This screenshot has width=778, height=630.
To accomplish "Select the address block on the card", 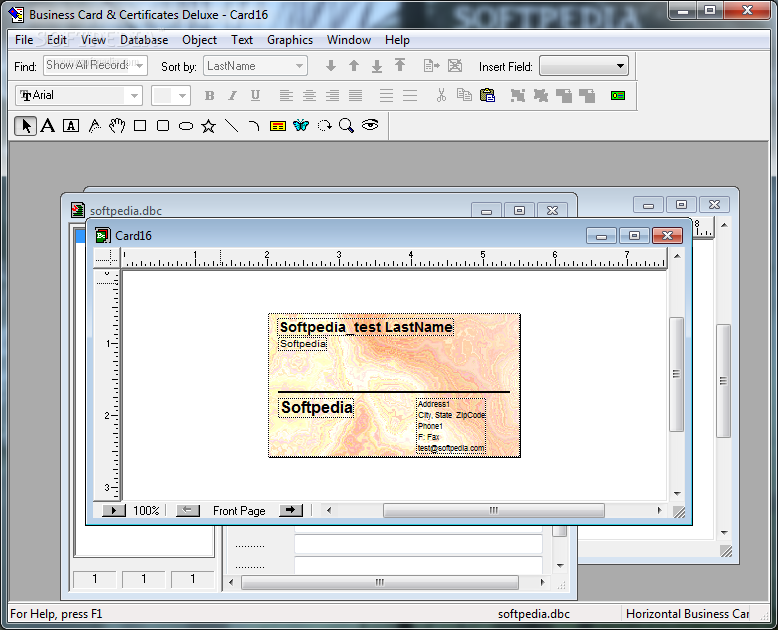I will pos(451,426).
